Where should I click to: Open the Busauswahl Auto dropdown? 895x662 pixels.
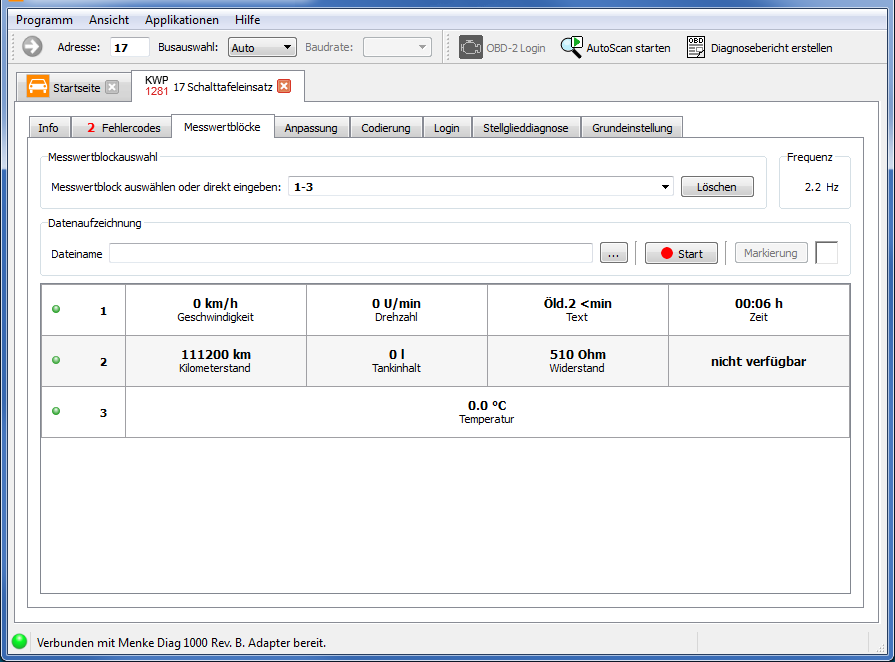[x=262, y=47]
